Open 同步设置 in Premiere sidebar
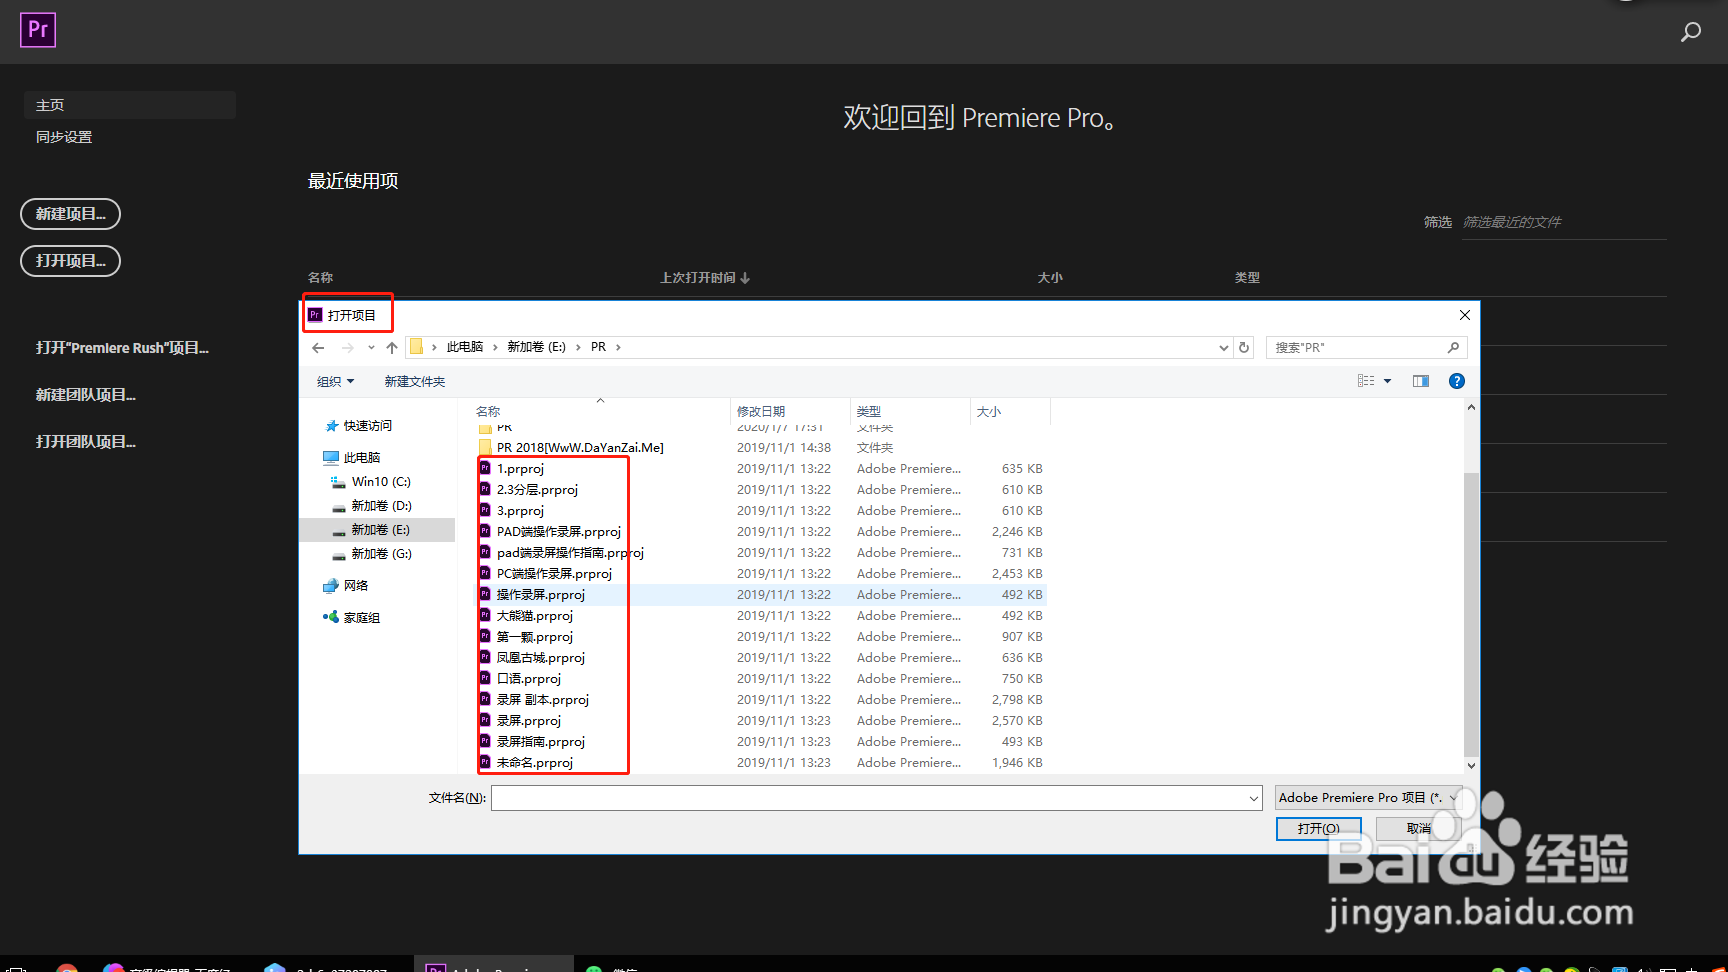The height and width of the screenshot is (972, 1728). click(x=64, y=137)
